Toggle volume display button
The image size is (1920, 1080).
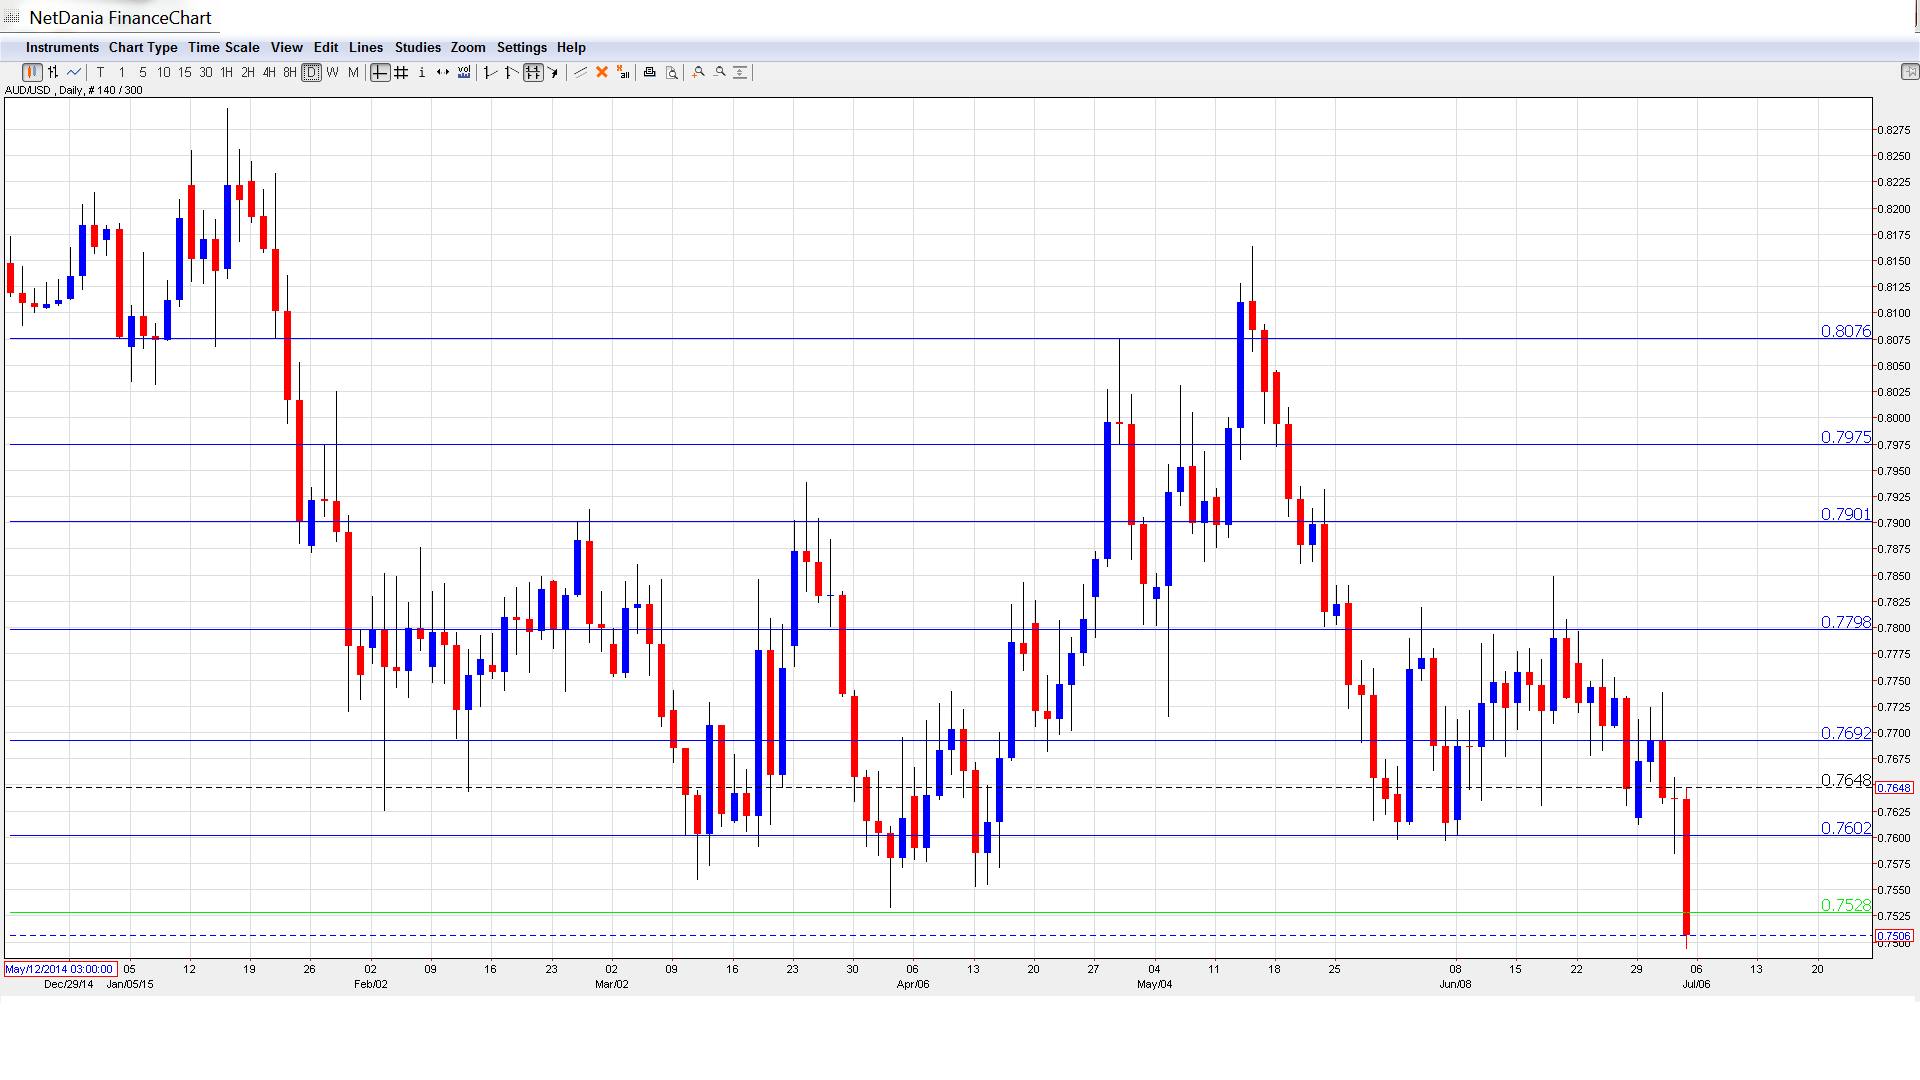click(x=464, y=72)
